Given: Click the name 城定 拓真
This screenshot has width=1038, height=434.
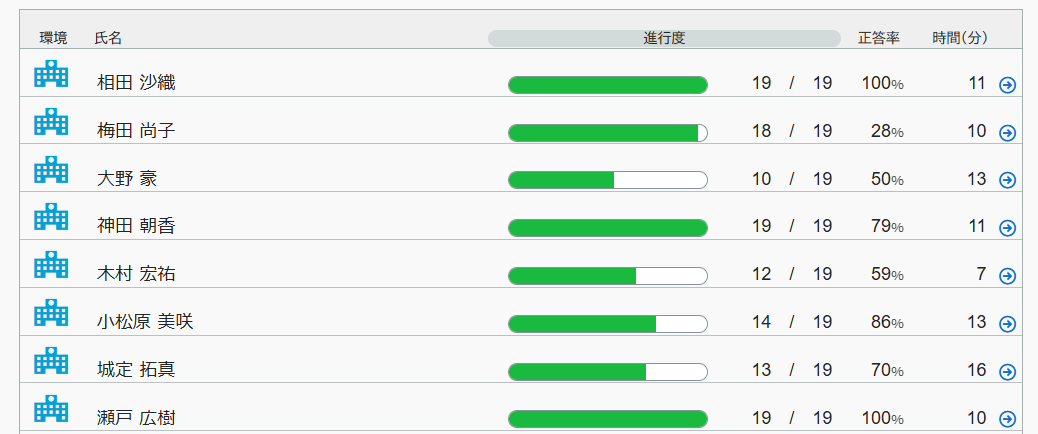Looking at the screenshot, I should [136, 370].
